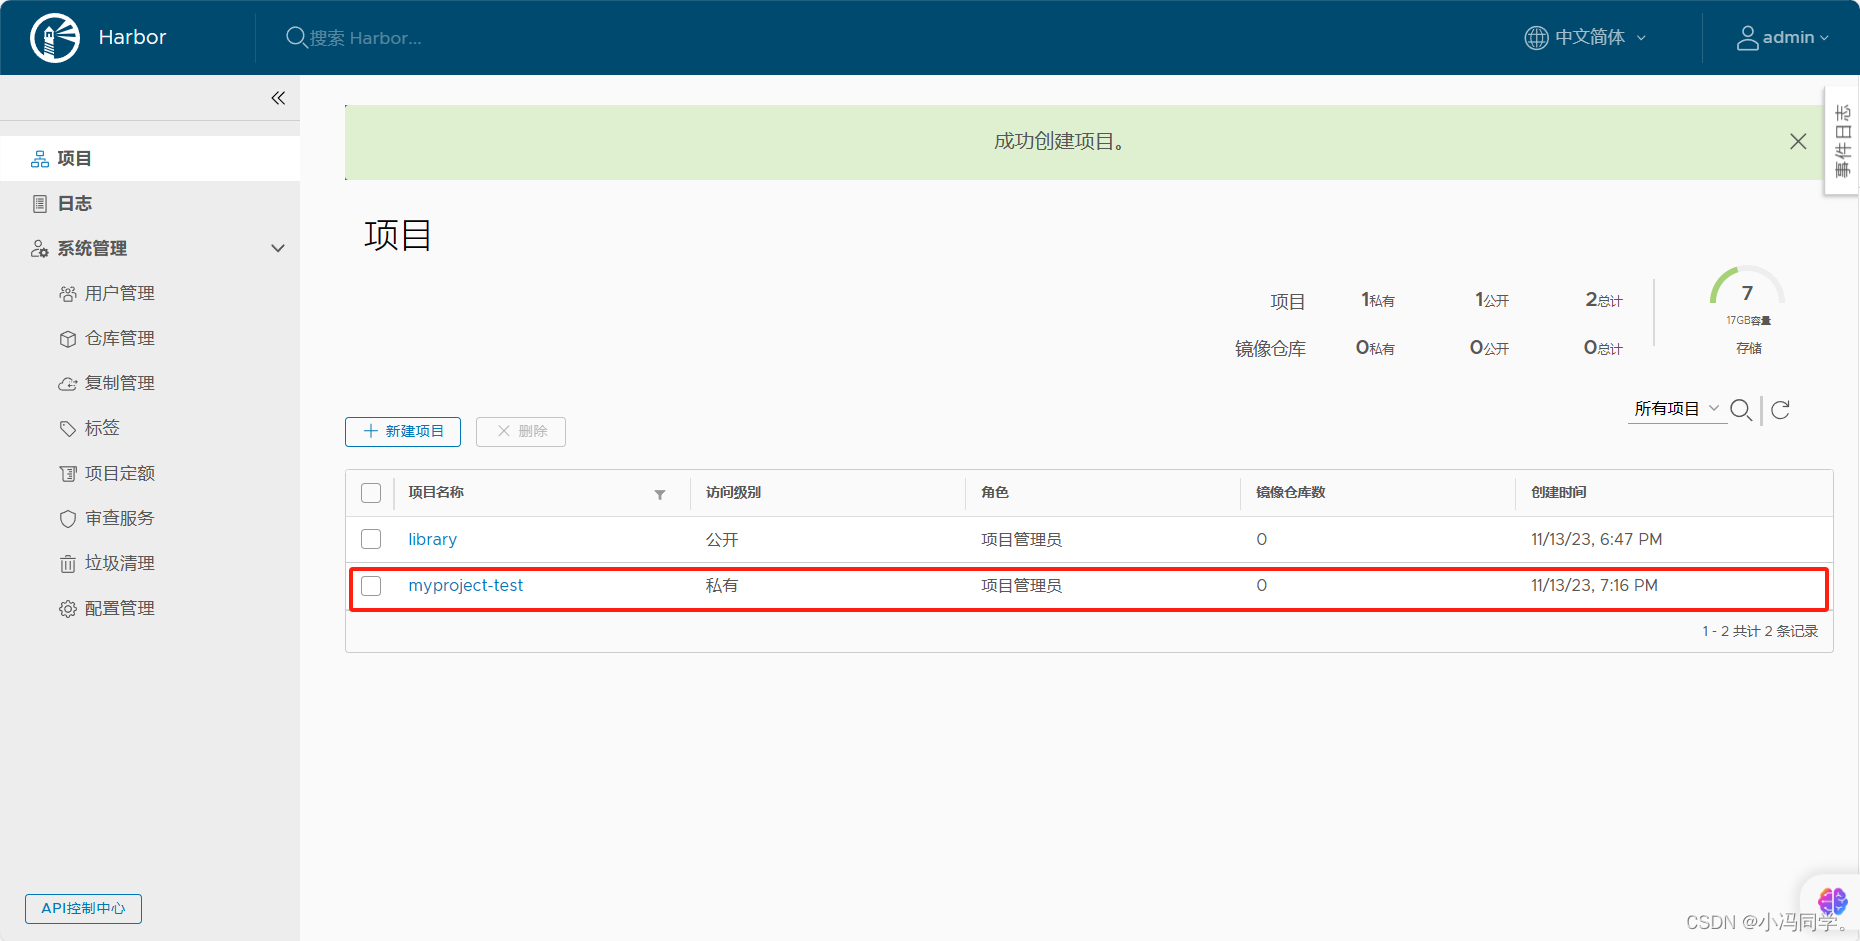Click the 仓库管理 cube icon

point(68,339)
